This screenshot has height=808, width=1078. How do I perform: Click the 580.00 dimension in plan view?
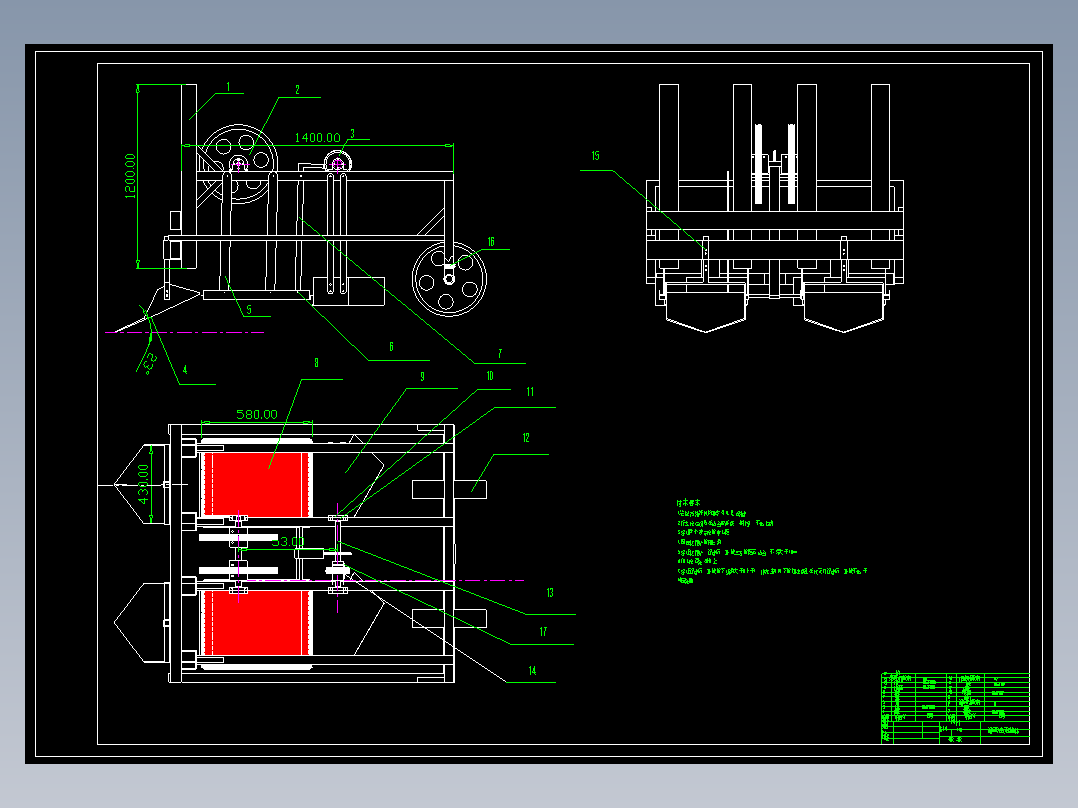pyautogui.click(x=257, y=414)
